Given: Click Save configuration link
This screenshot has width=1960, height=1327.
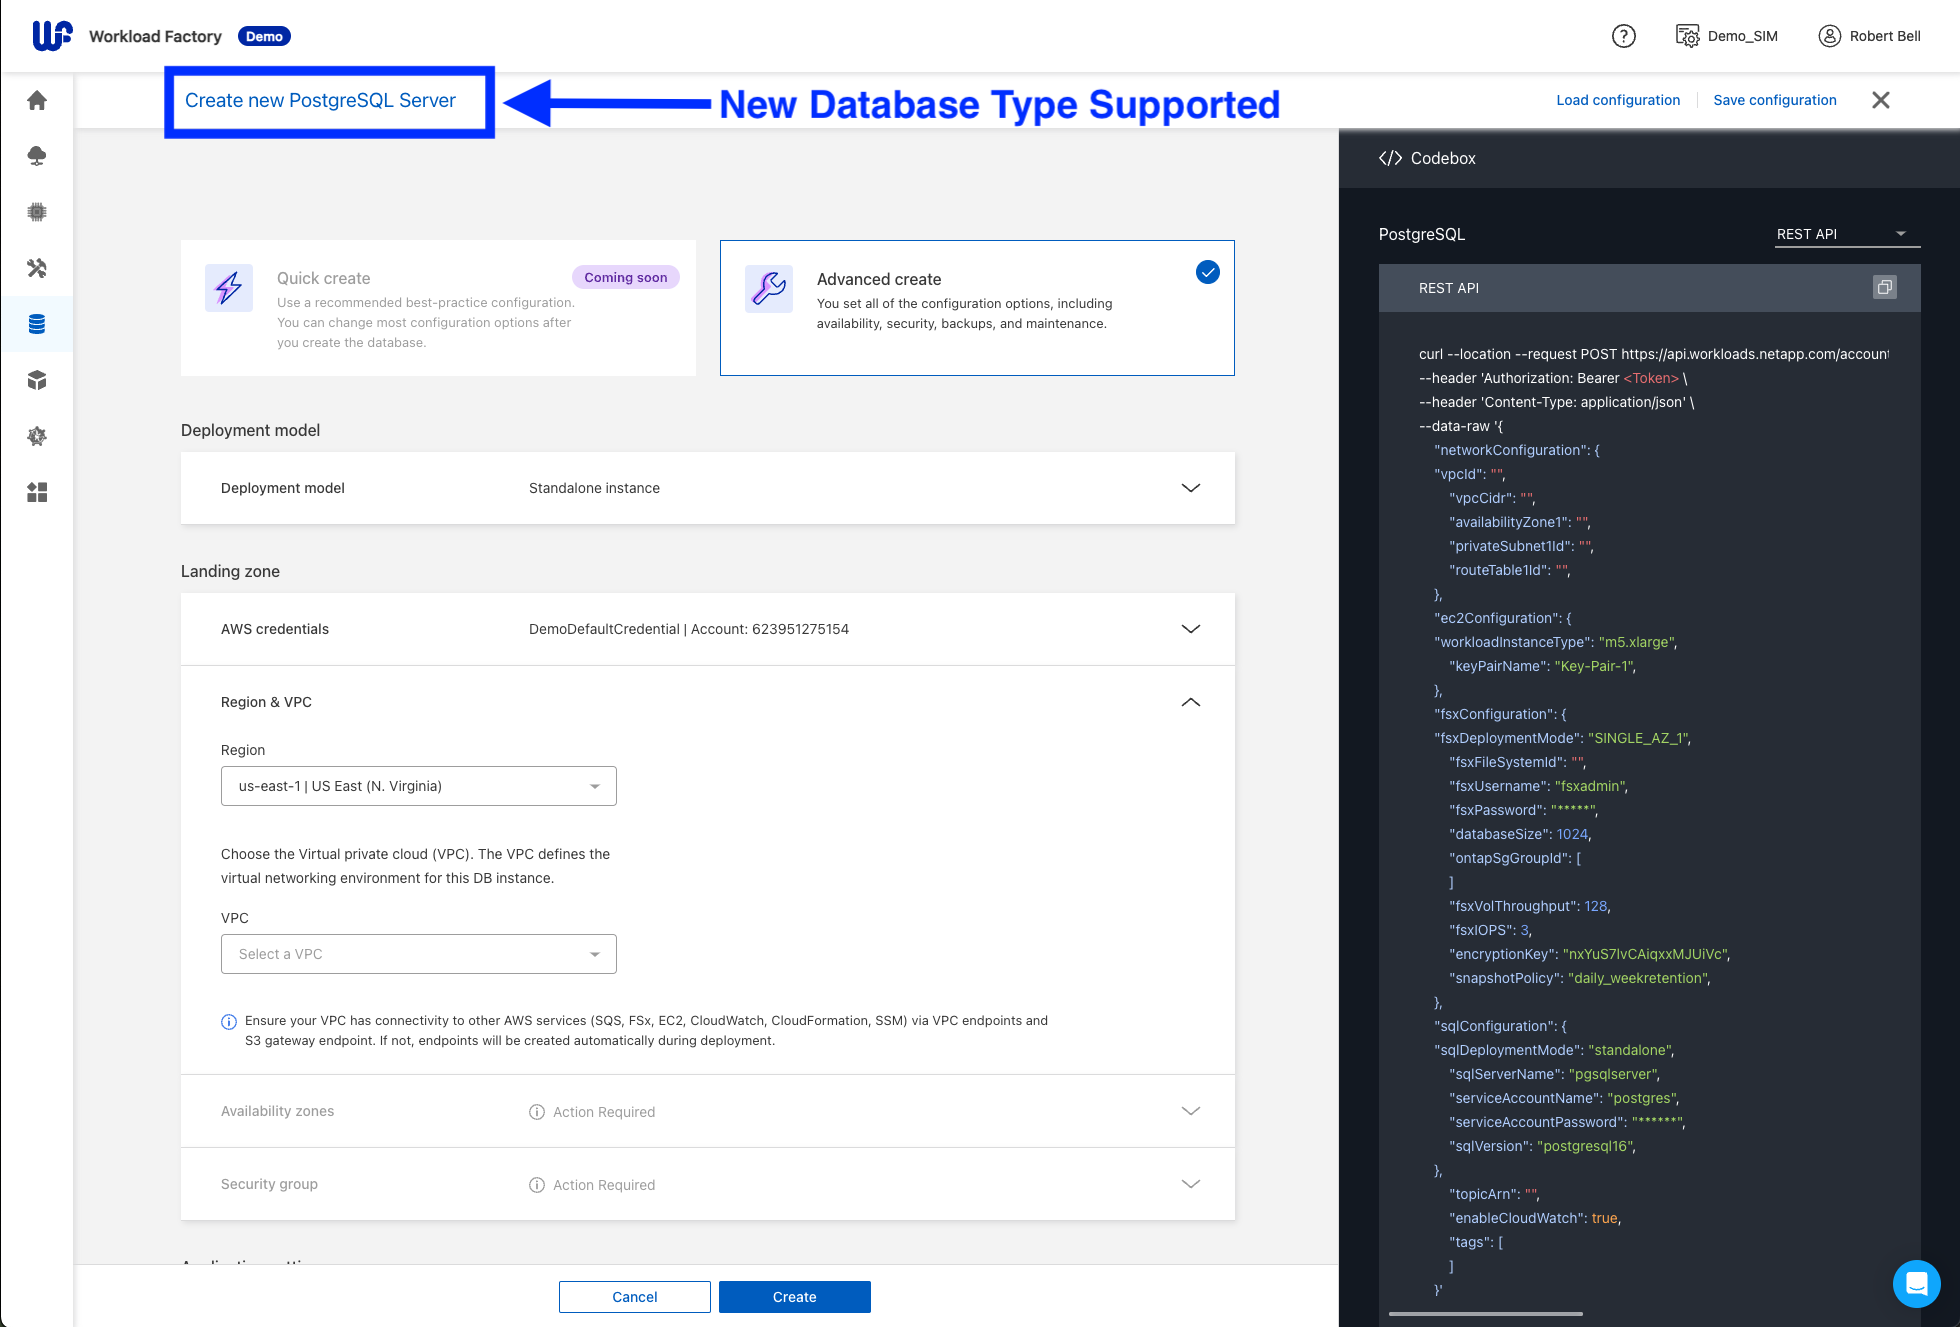Looking at the screenshot, I should click(1774, 100).
